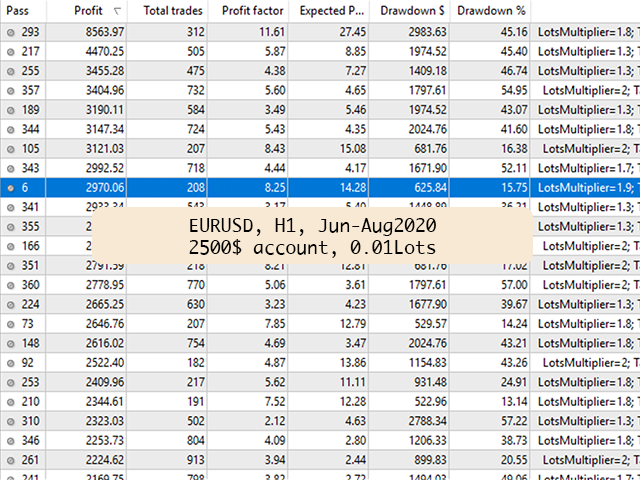Click profit value 3190.11

click(x=104, y=110)
